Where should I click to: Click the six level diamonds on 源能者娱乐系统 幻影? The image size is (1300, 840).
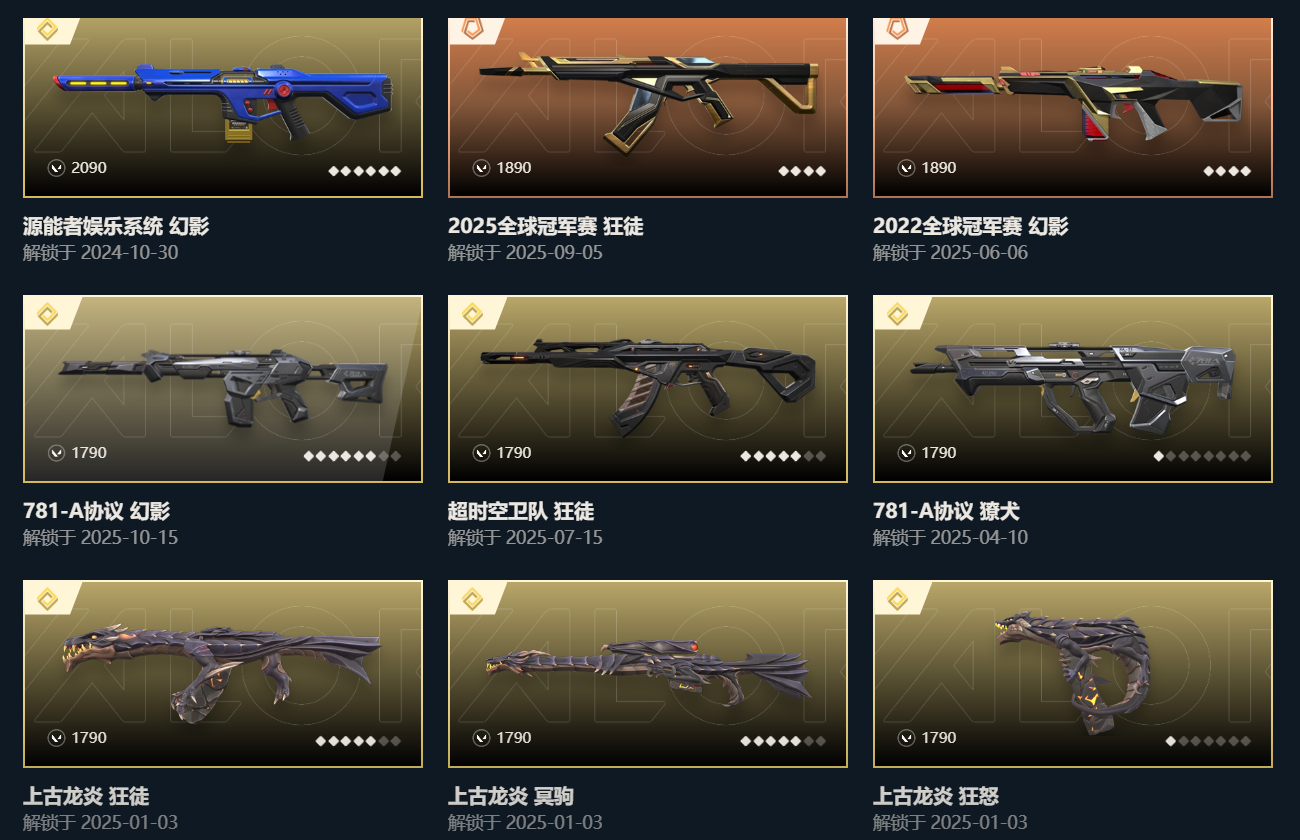tap(365, 171)
